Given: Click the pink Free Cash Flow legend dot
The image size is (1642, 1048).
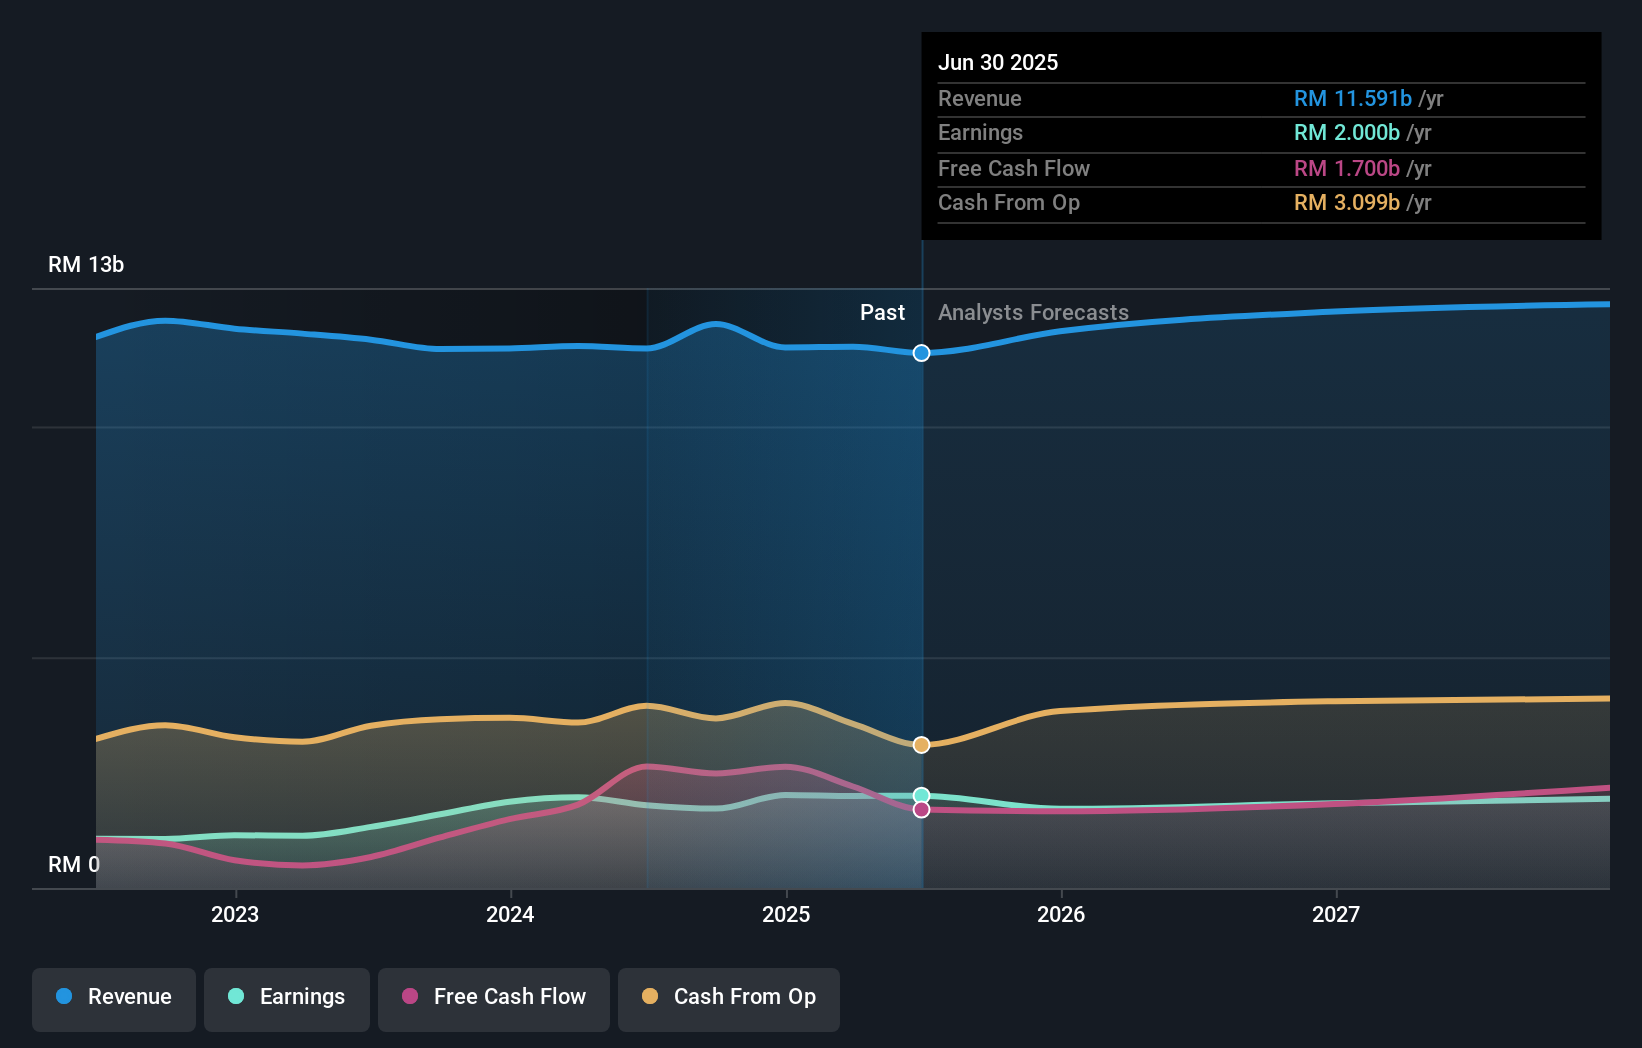Looking at the screenshot, I should coord(409,997).
